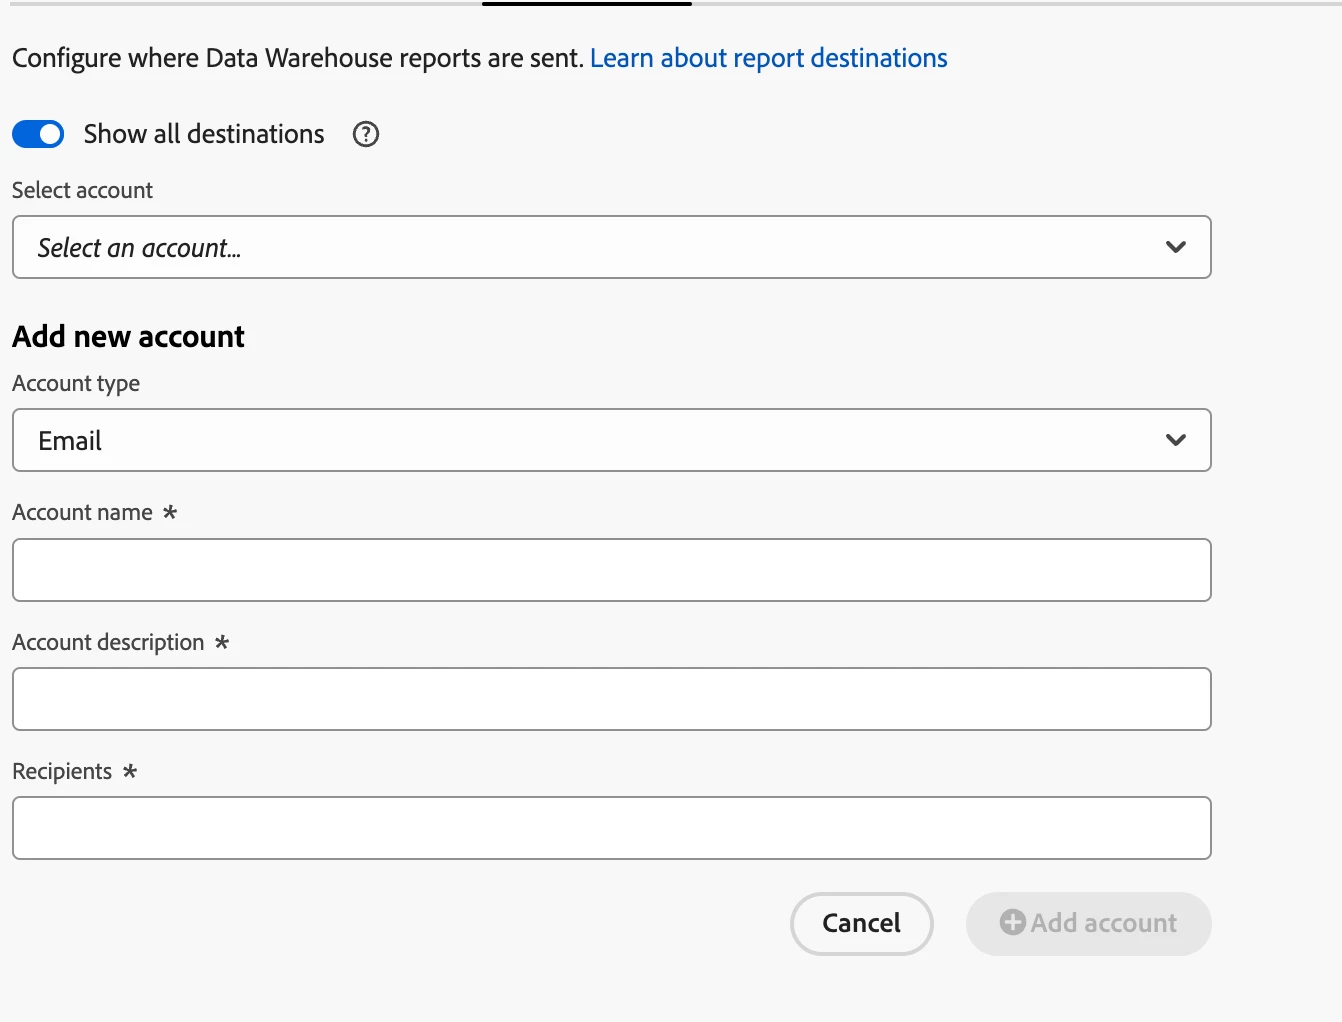Click the Add new account heading
The image size is (1342, 1022).
[x=128, y=336]
